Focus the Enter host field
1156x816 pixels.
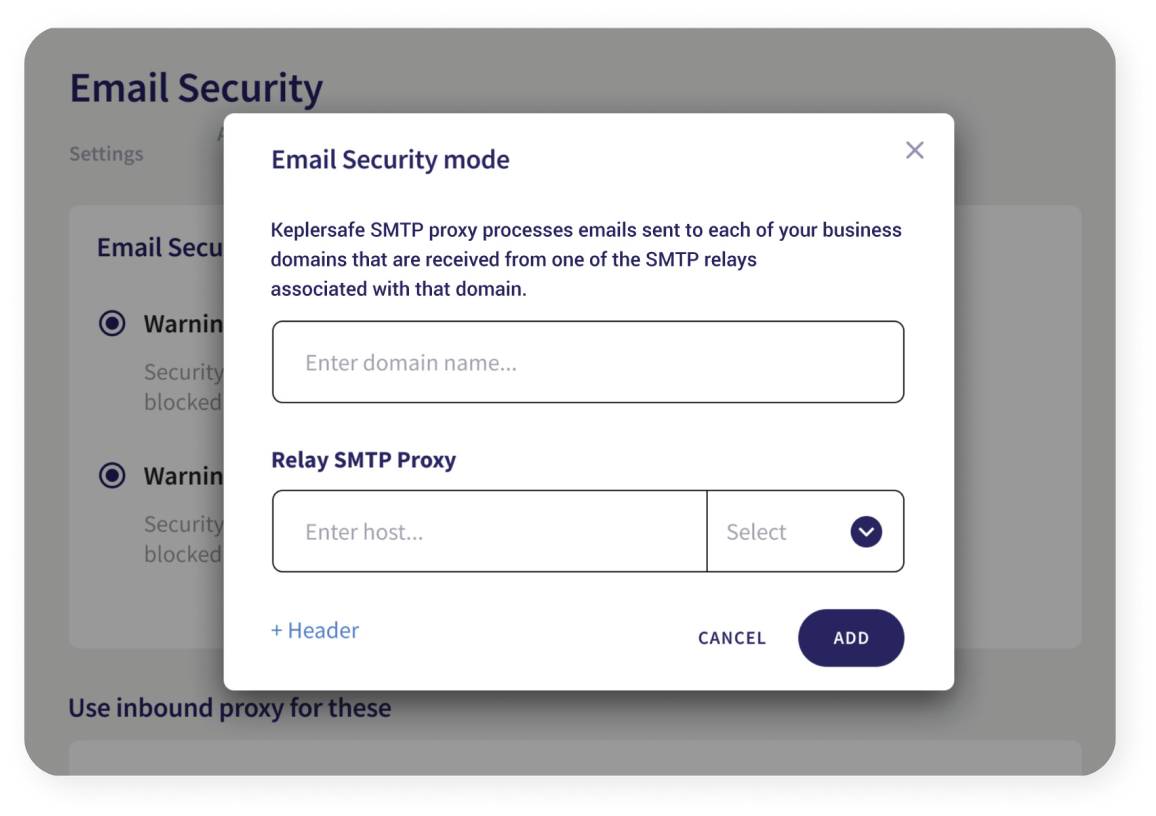pyautogui.click(x=490, y=531)
